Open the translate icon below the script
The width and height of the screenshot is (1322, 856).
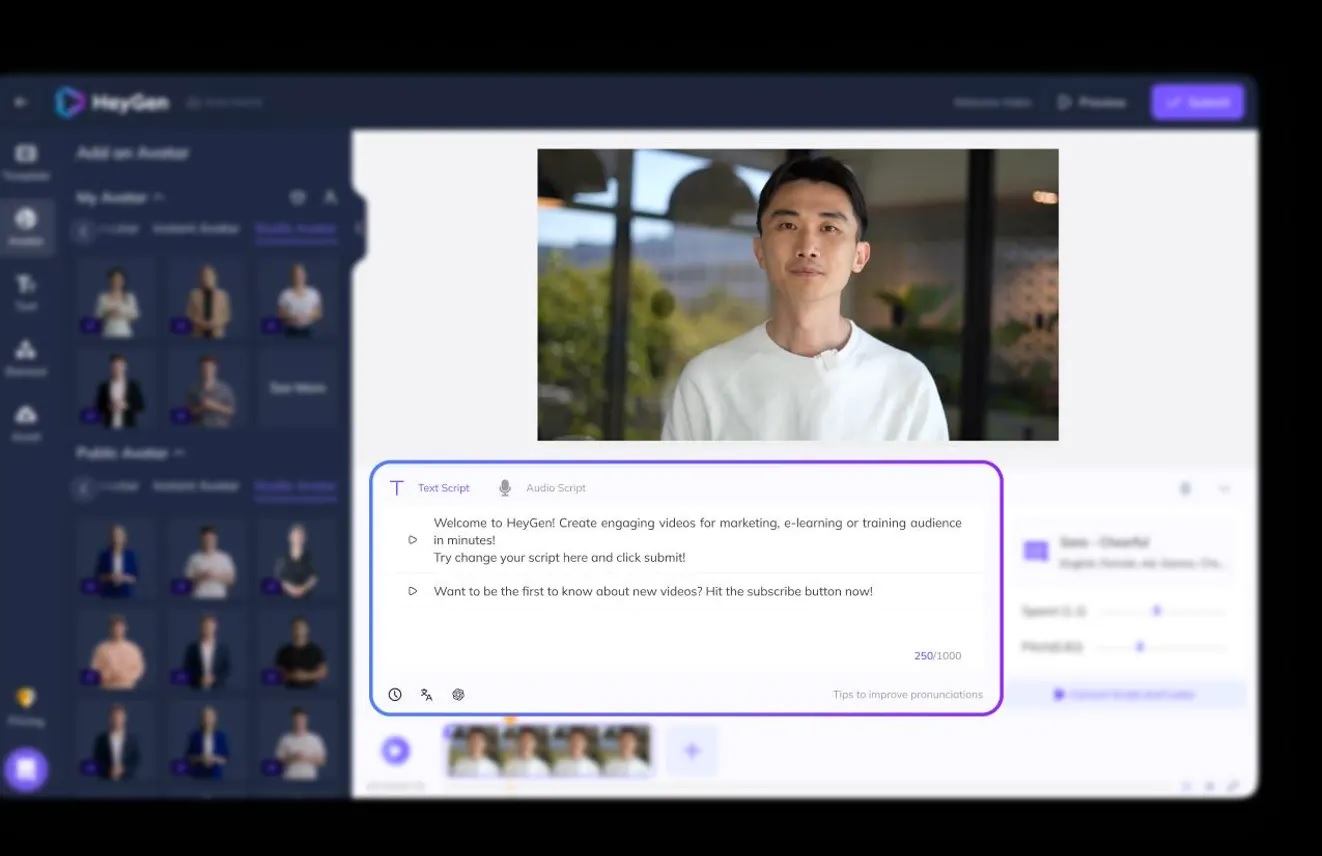click(x=427, y=694)
